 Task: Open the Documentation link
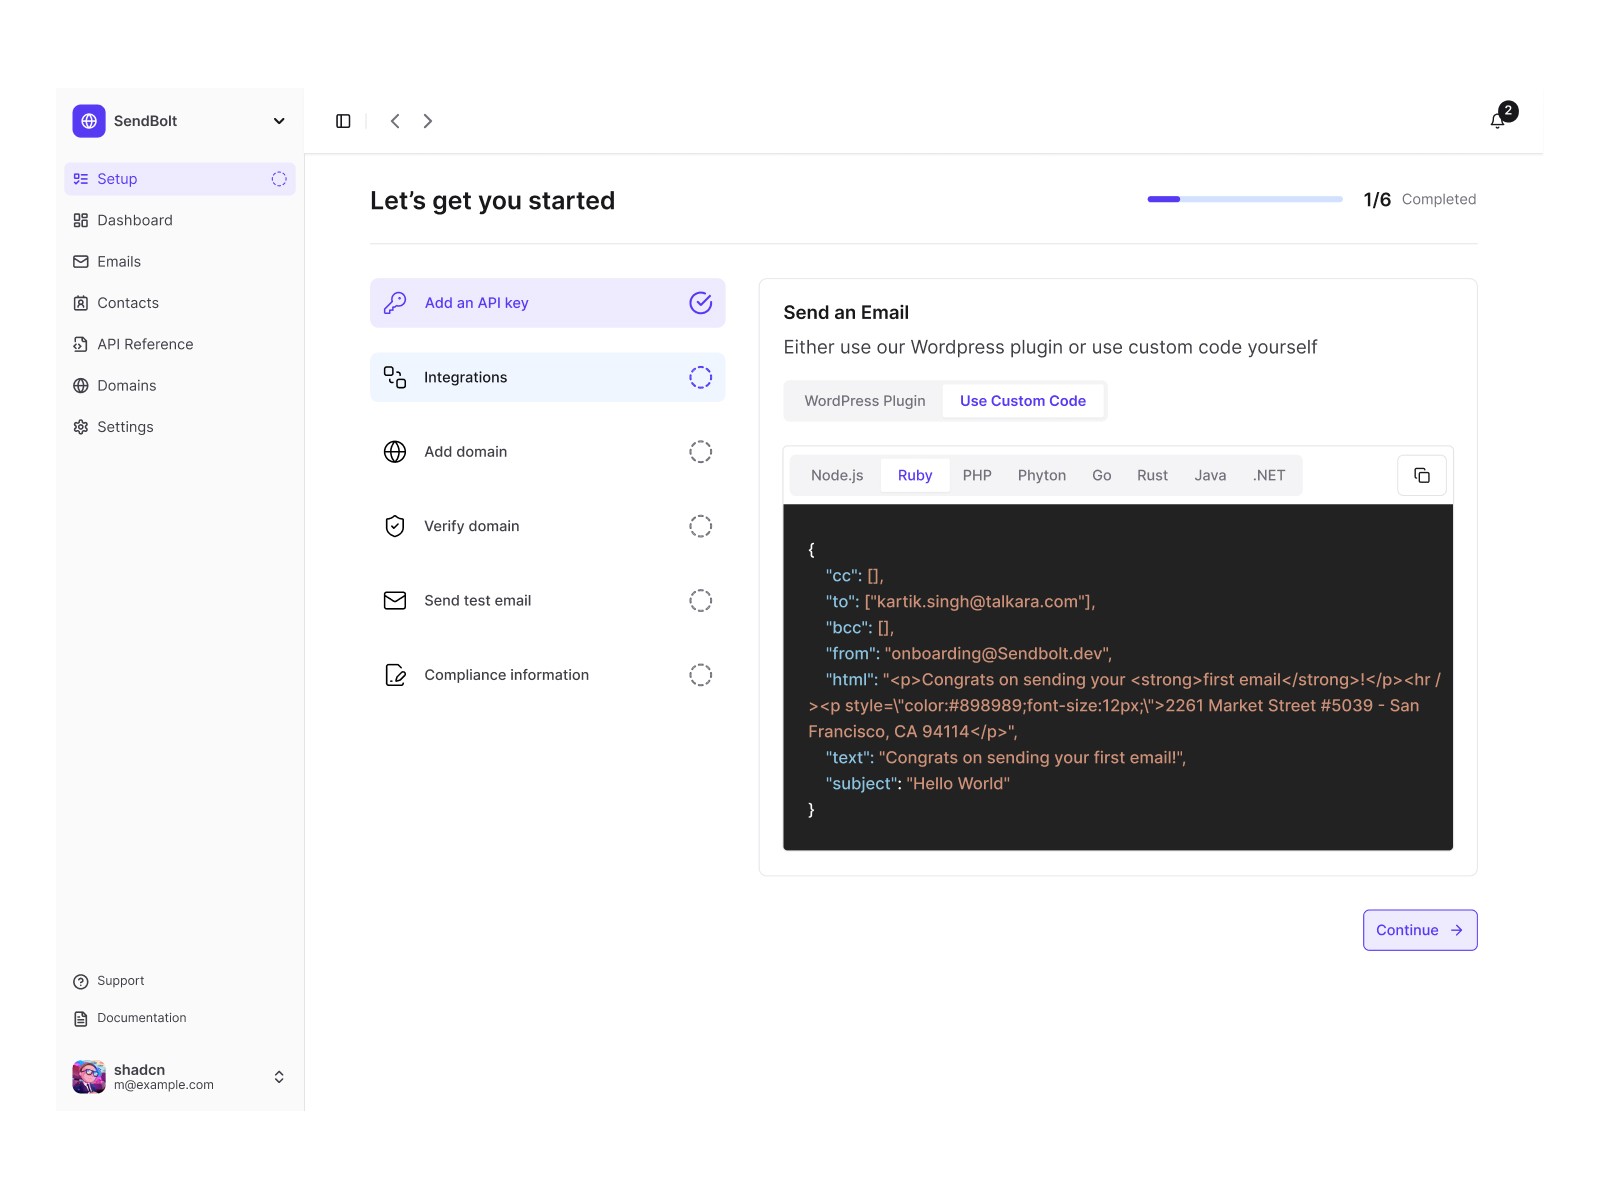pos(141,1017)
